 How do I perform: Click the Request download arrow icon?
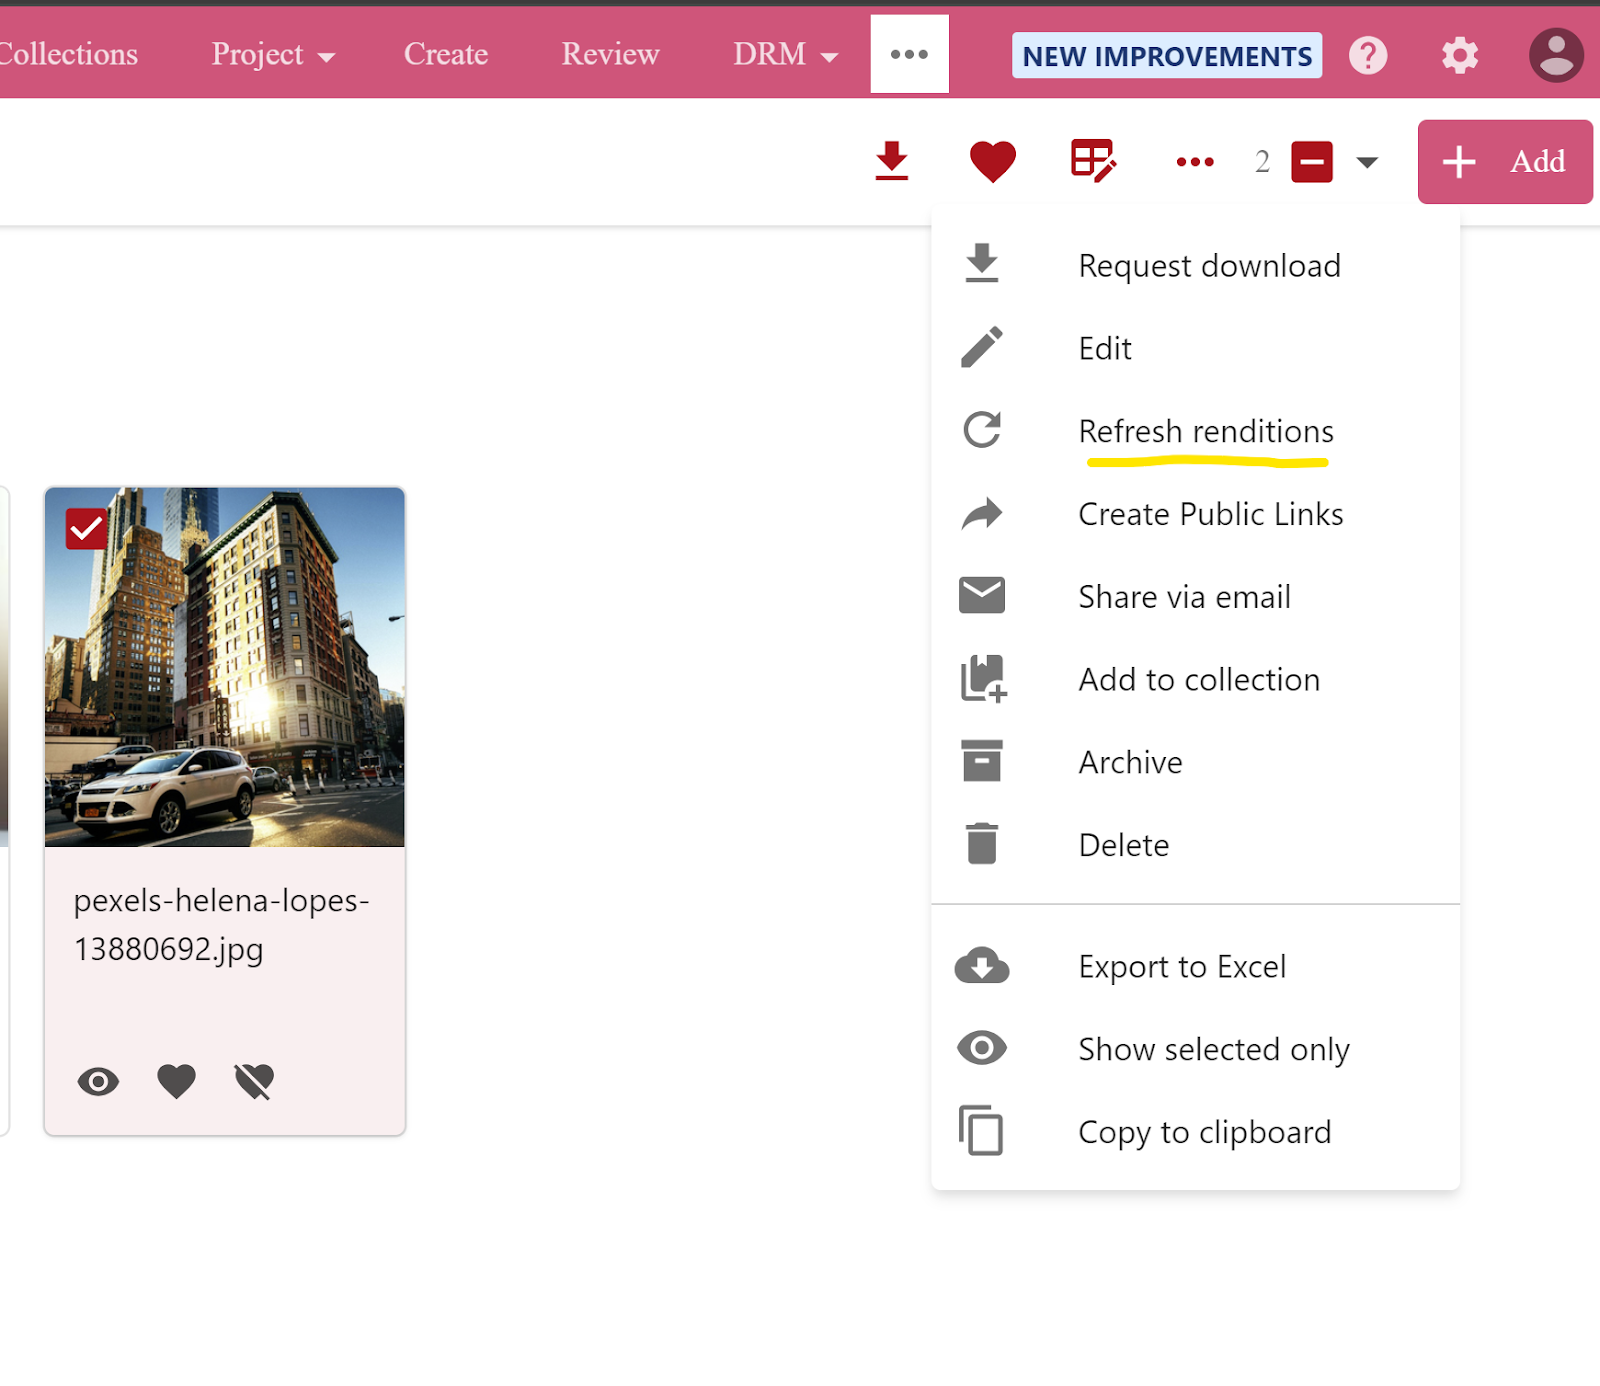tap(982, 264)
